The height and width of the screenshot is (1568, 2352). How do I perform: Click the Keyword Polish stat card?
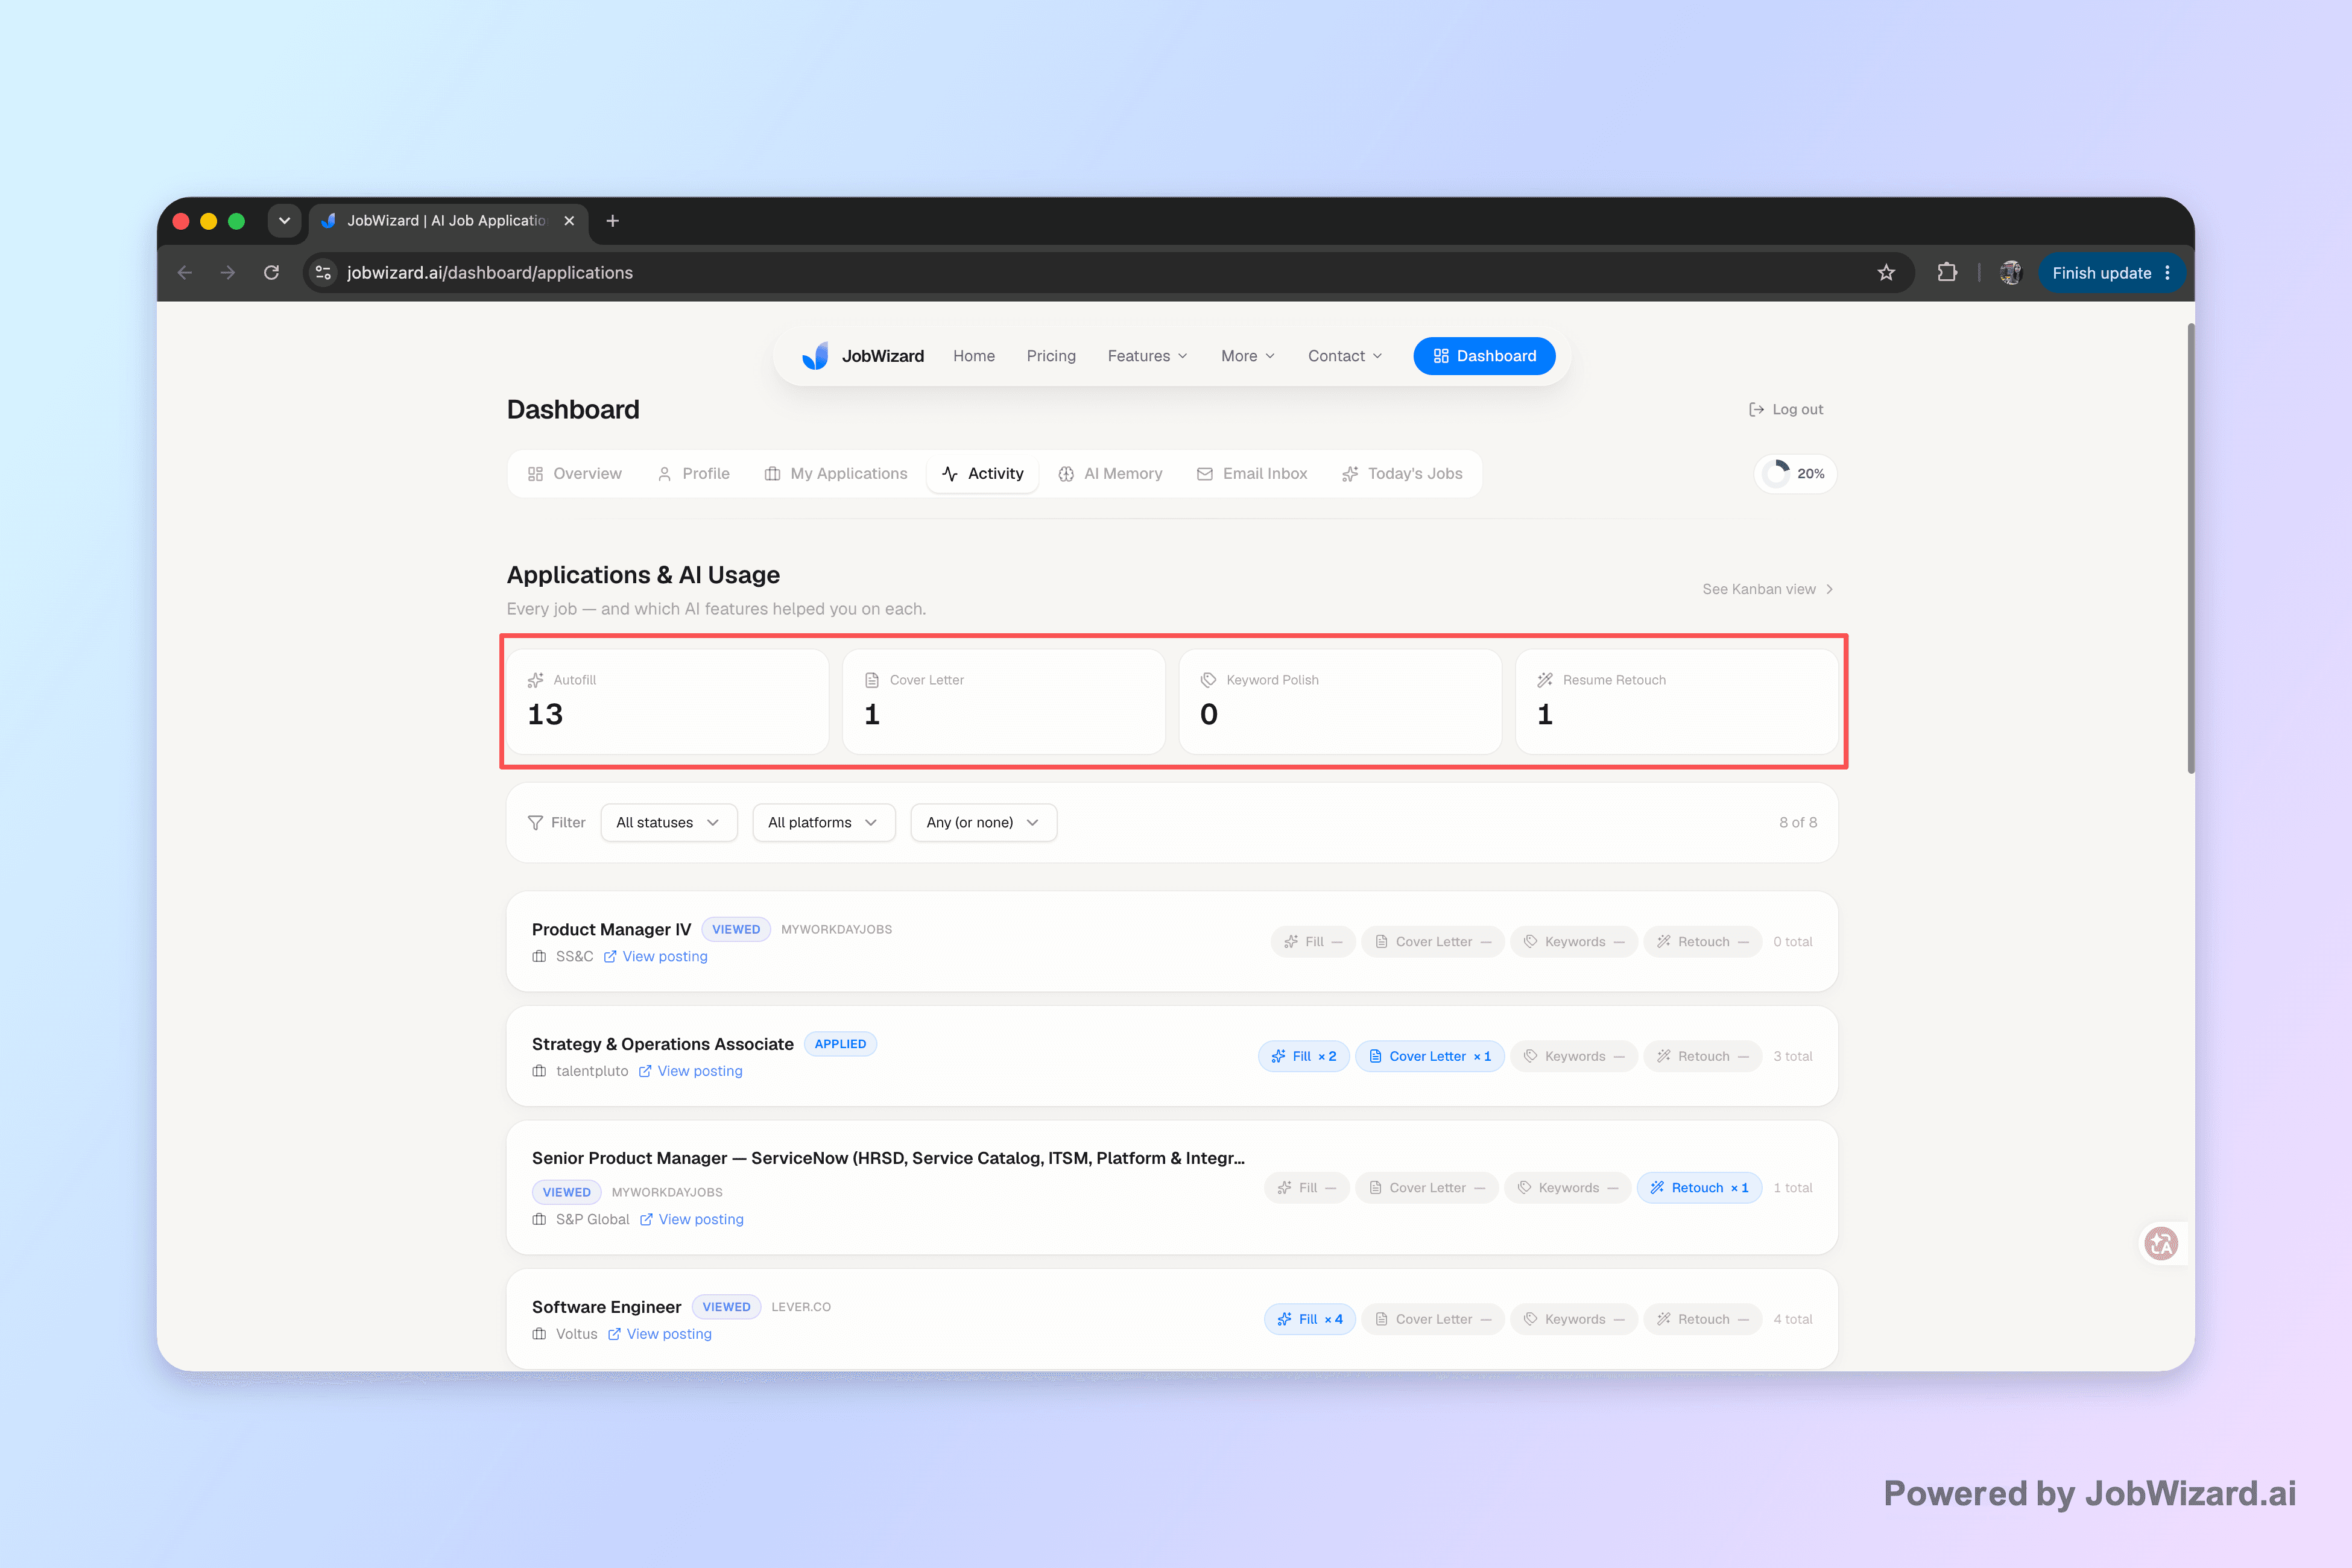point(1340,702)
